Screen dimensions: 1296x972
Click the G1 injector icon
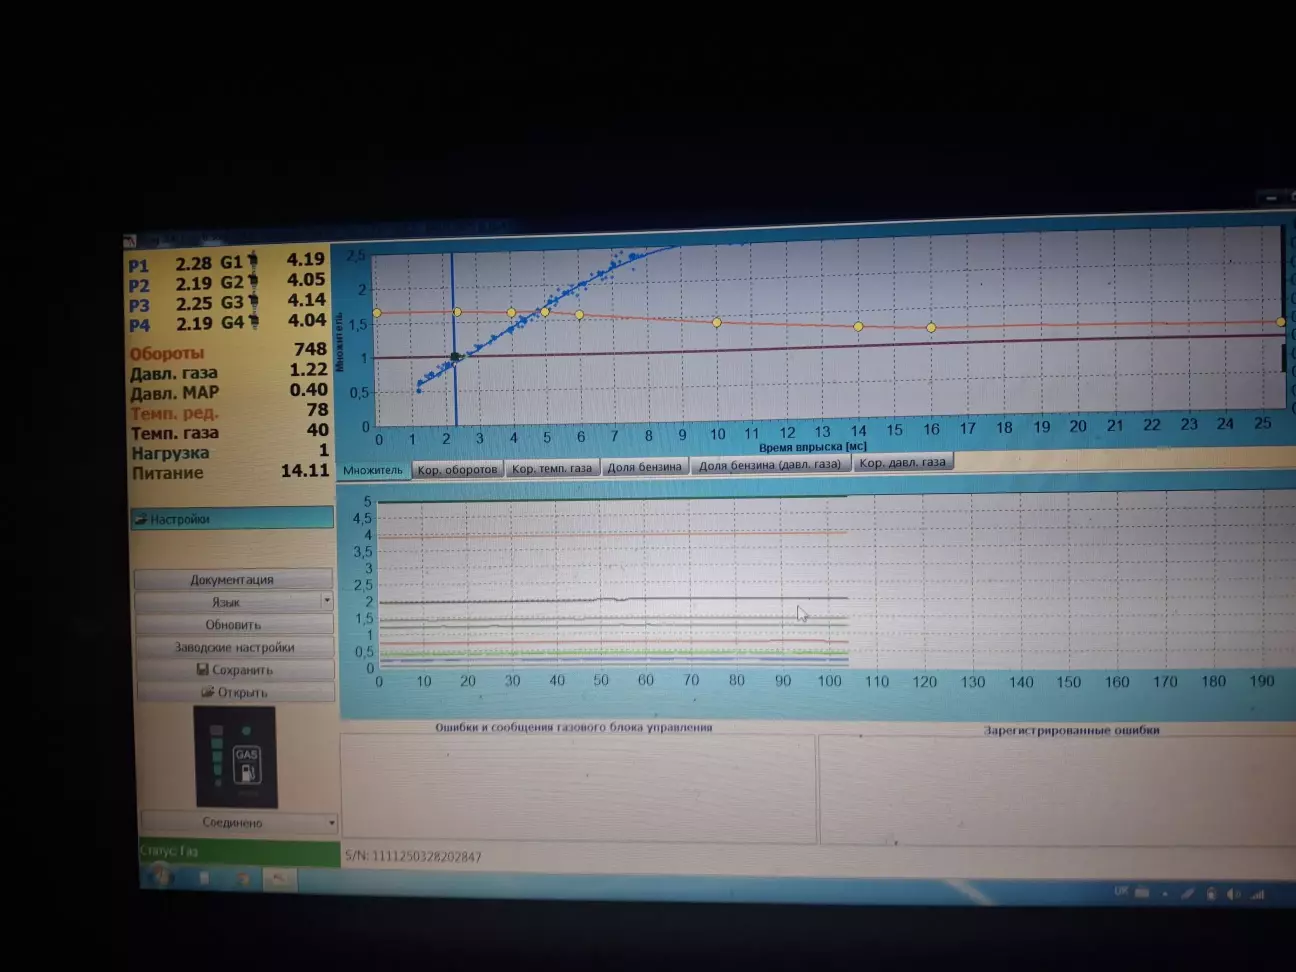point(253,261)
